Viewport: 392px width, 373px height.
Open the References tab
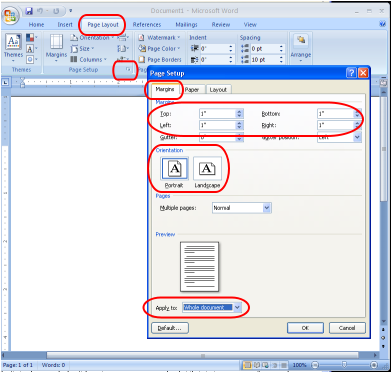147,25
